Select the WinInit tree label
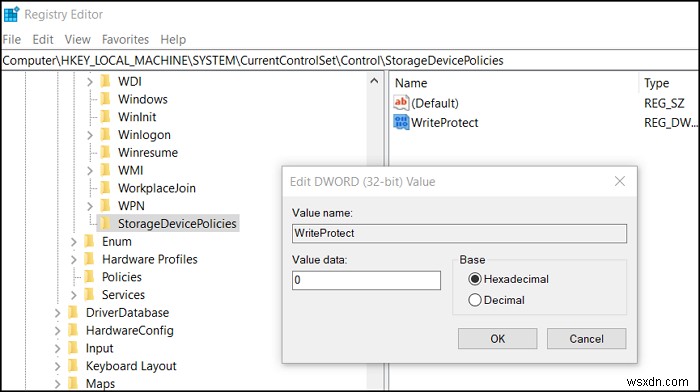Image resolution: width=700 pixels, height=392 pixels. [x=137, y=117]
